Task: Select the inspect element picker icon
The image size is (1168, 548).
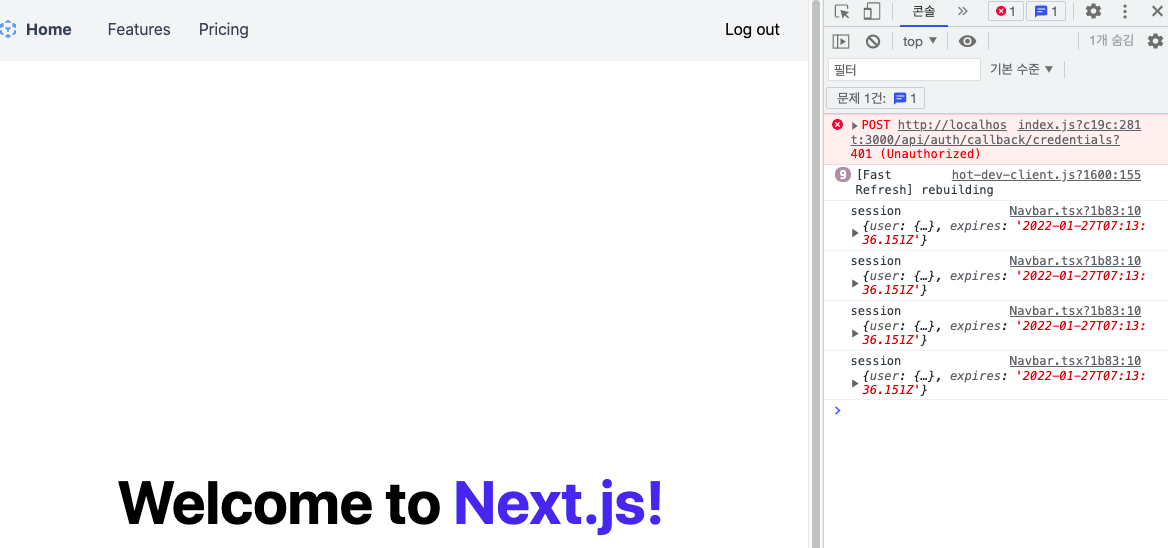Action: click(842, 11)
